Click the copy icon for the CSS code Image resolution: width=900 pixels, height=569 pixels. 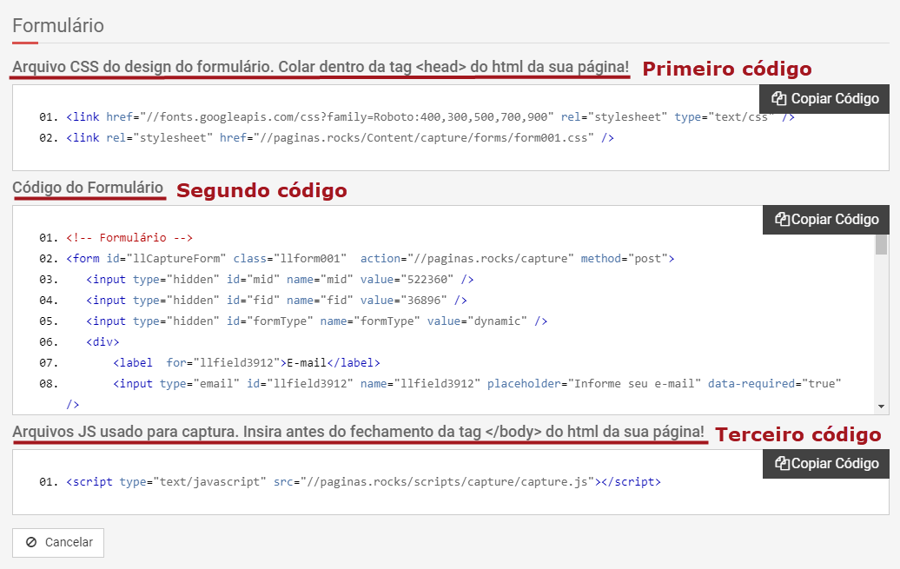(779, 99)
